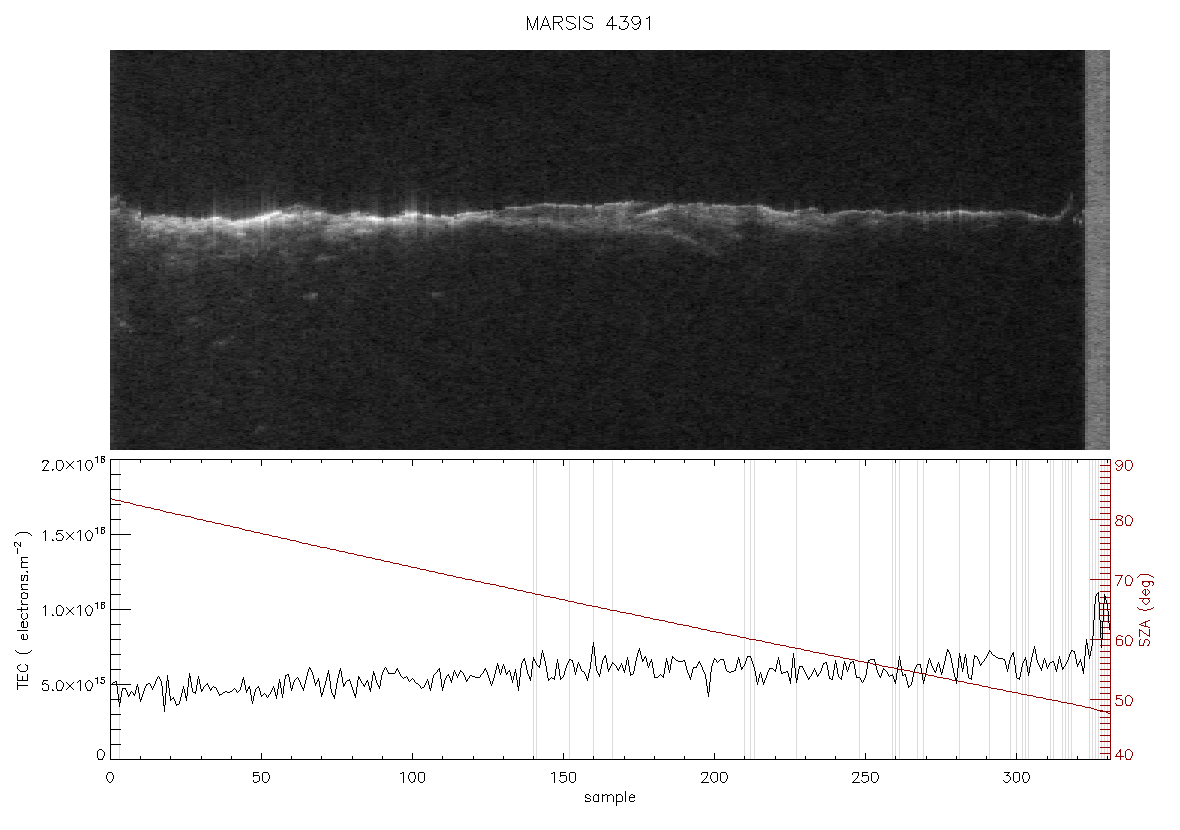Click the MARSIS 4391 title text

pos(588,23)
